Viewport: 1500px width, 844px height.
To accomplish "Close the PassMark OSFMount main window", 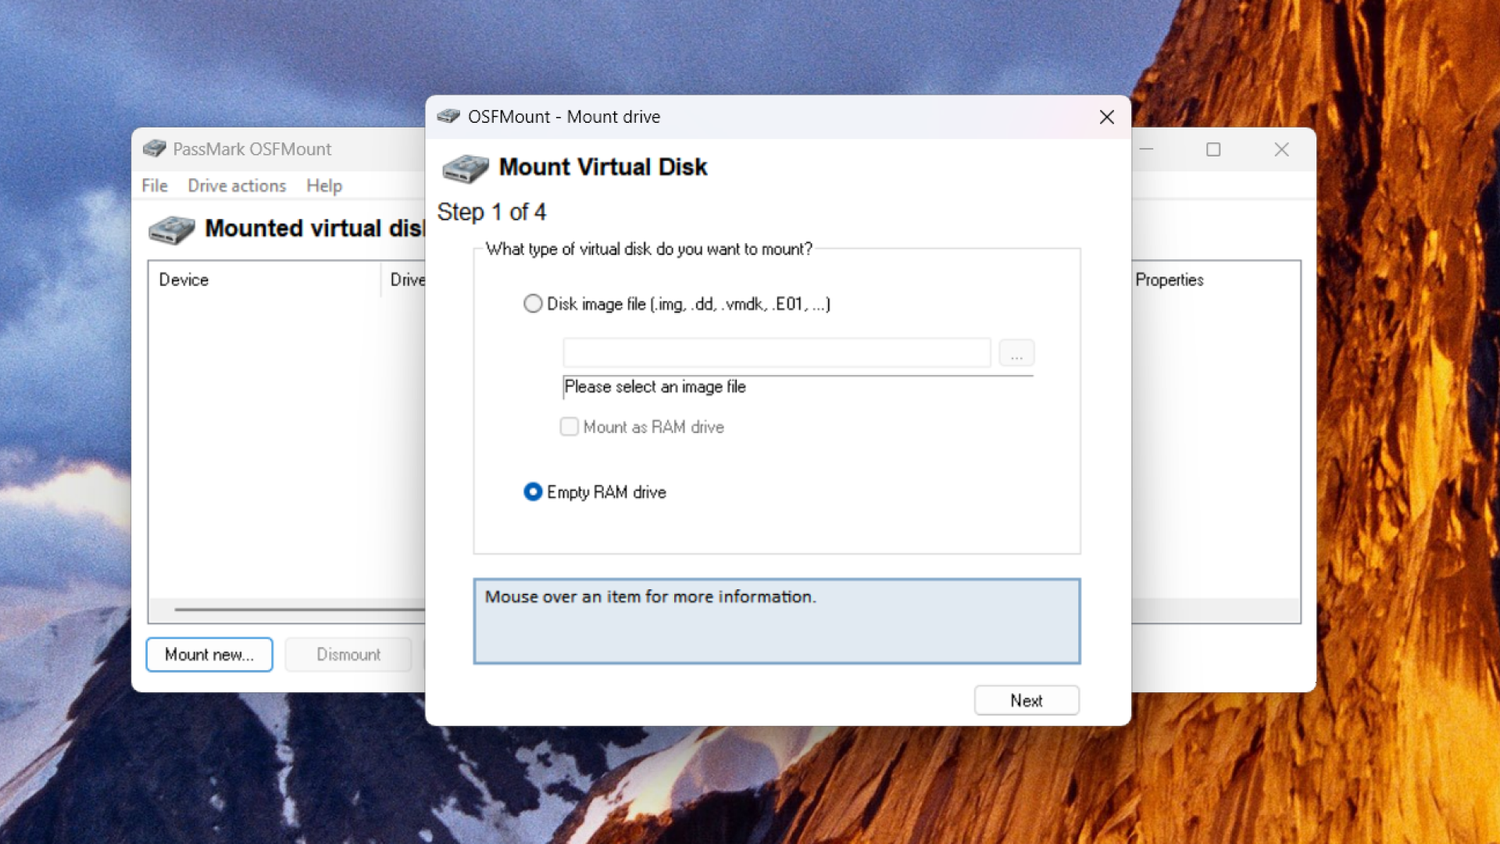I will coord(1281,149).
